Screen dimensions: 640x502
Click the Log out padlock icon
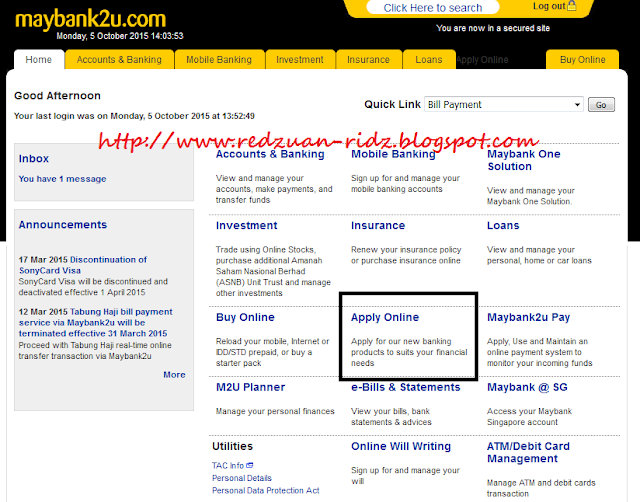click(572, 5)
